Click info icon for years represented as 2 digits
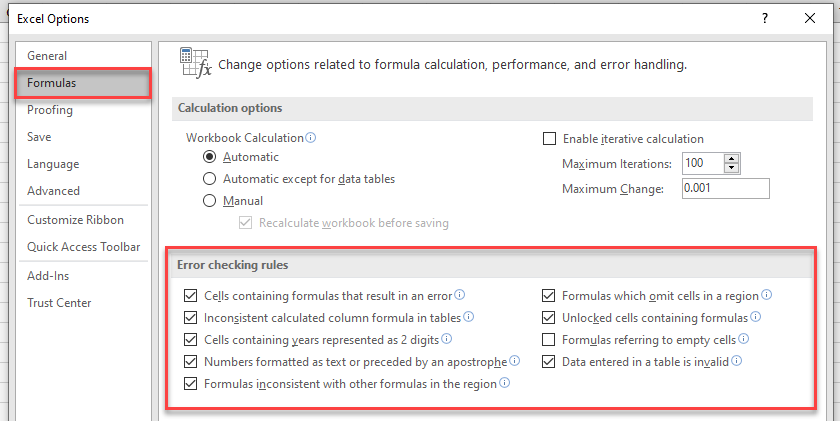This screenshot has width=840, height=421. [447, 339]
